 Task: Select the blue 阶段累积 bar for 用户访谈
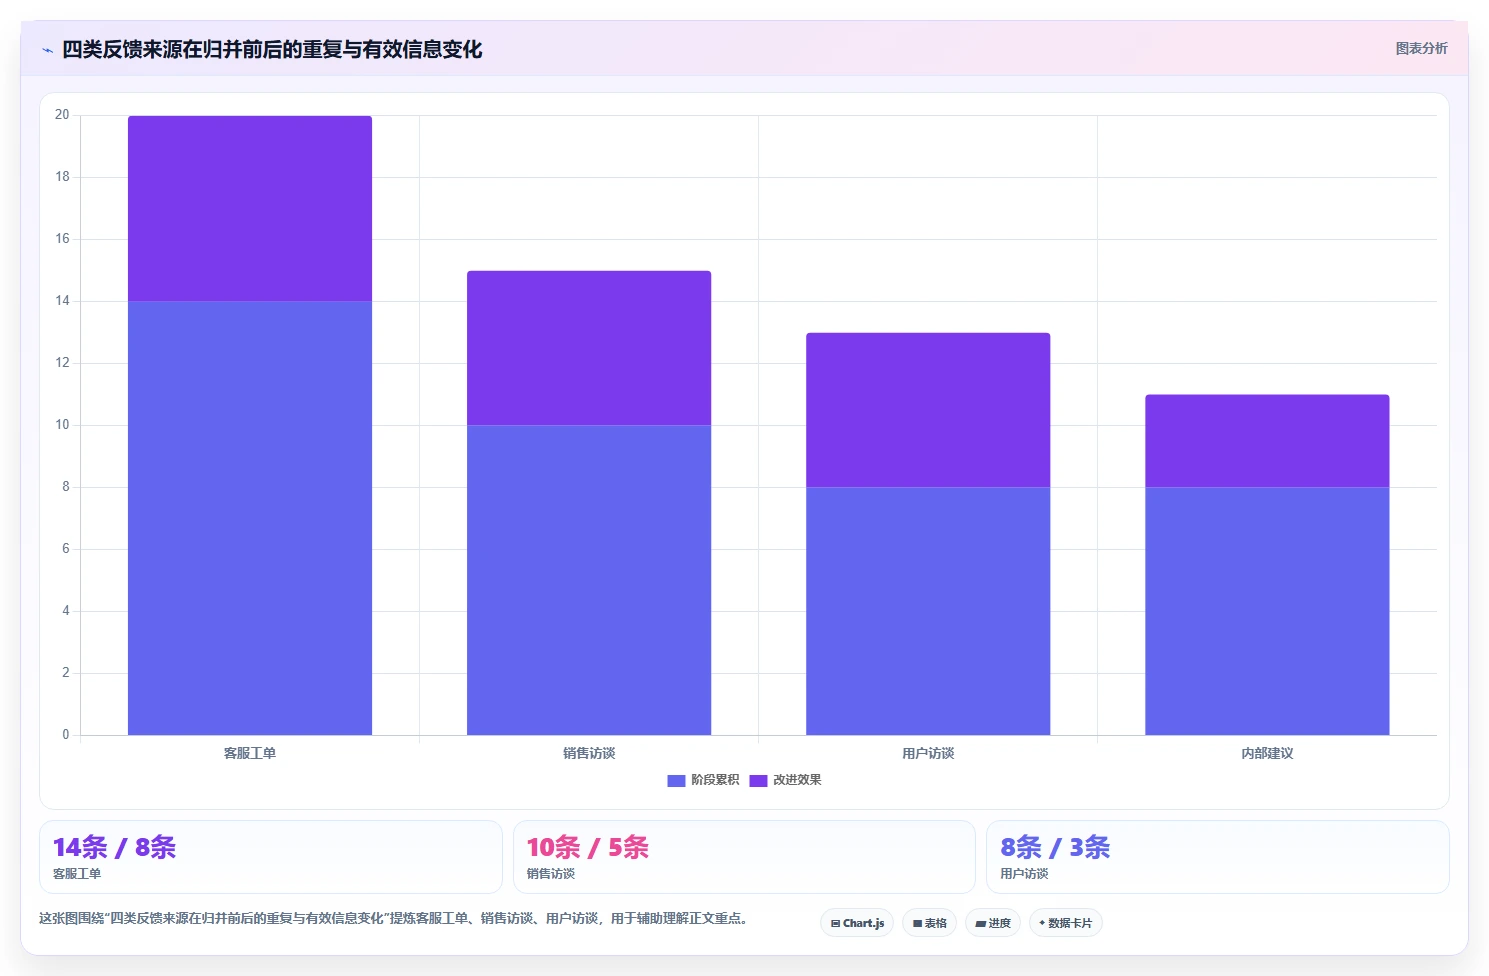(928, 611)
